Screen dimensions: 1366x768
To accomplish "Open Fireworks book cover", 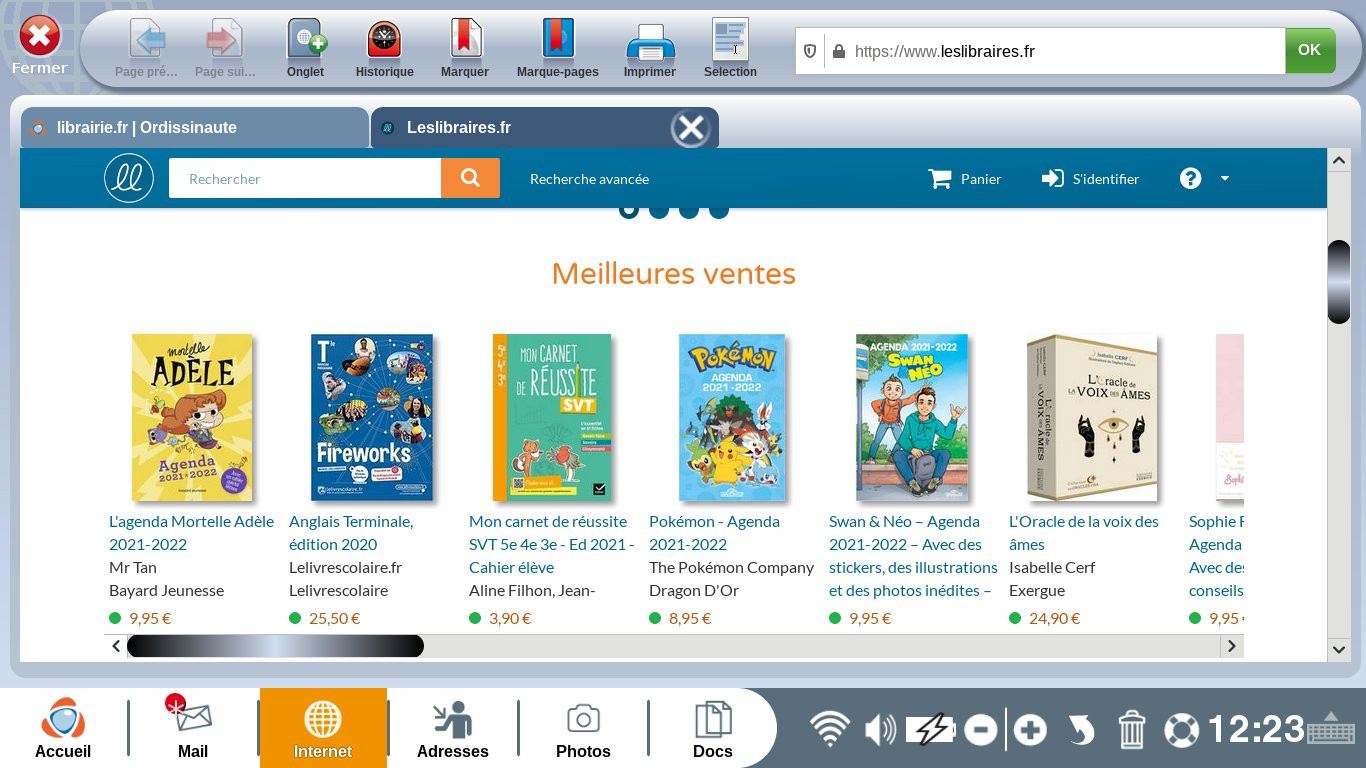I will coord(372,417).
